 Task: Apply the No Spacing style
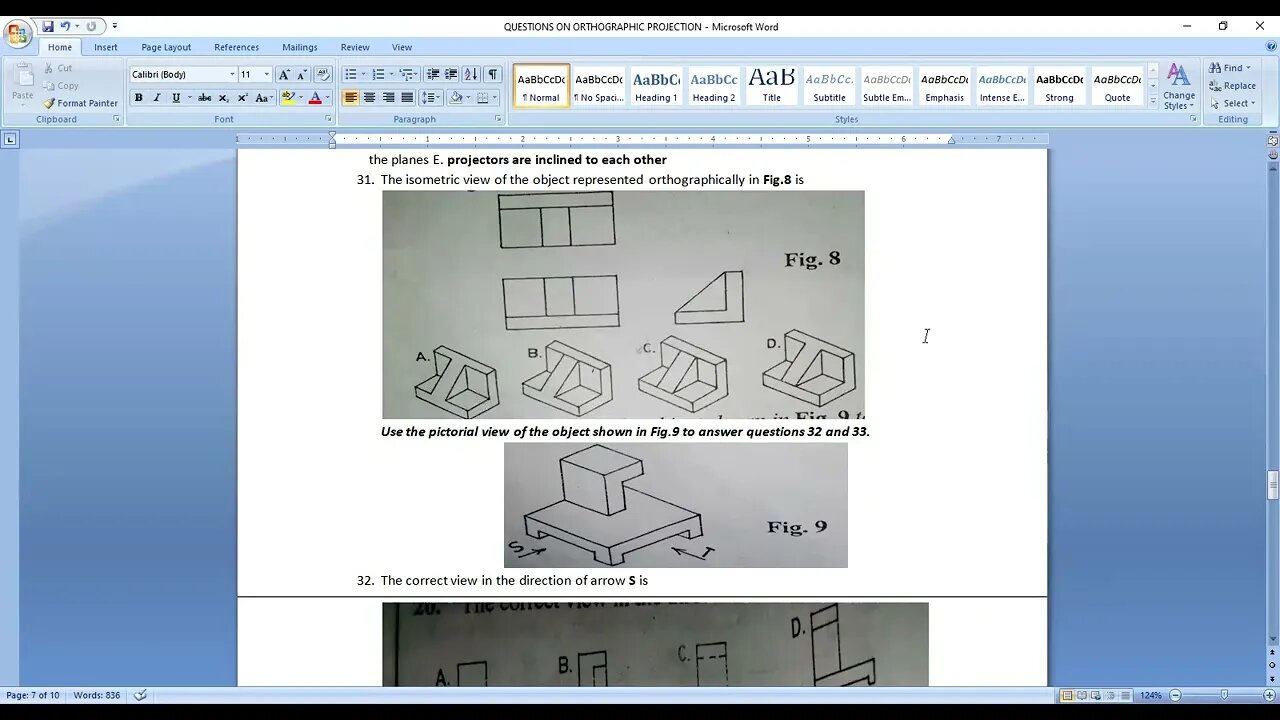[x=598, y=86]
